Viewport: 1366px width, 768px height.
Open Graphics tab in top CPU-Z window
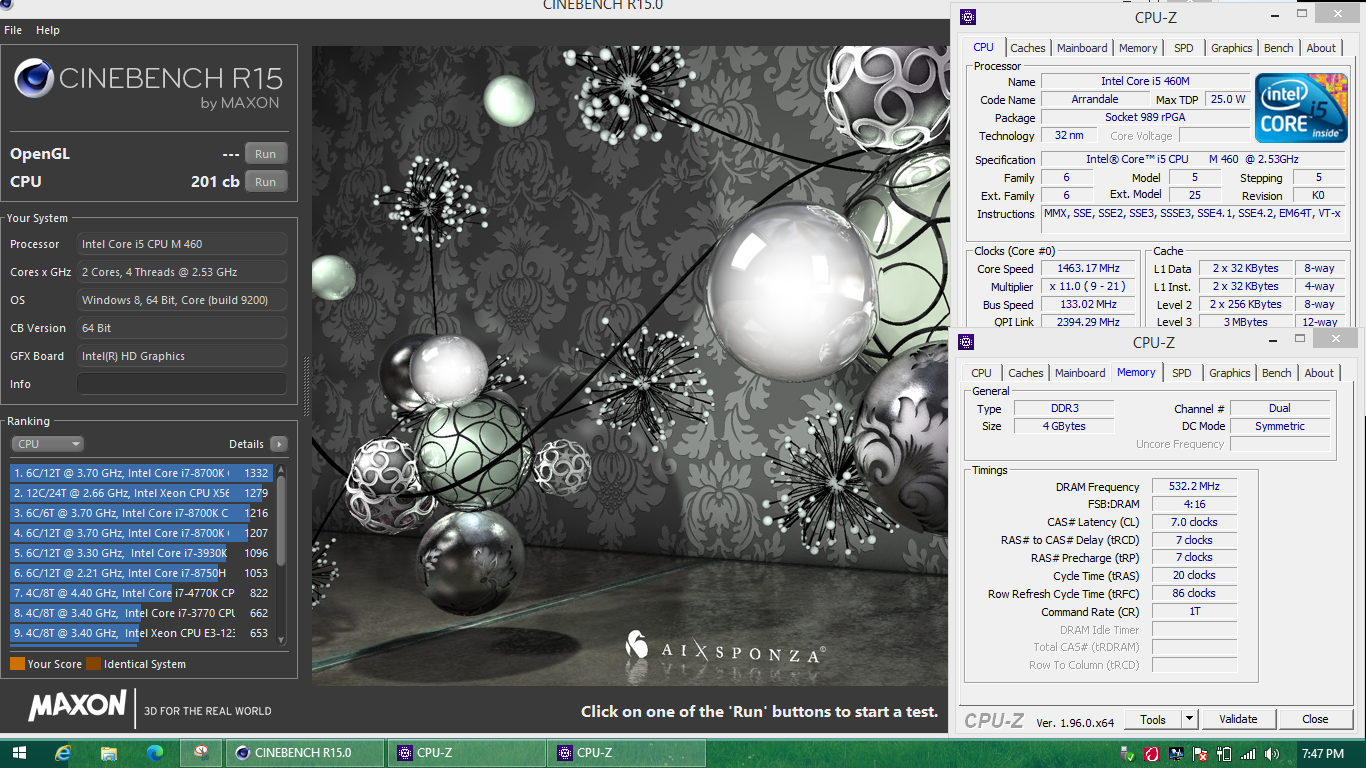click(x=1231, y=48)
